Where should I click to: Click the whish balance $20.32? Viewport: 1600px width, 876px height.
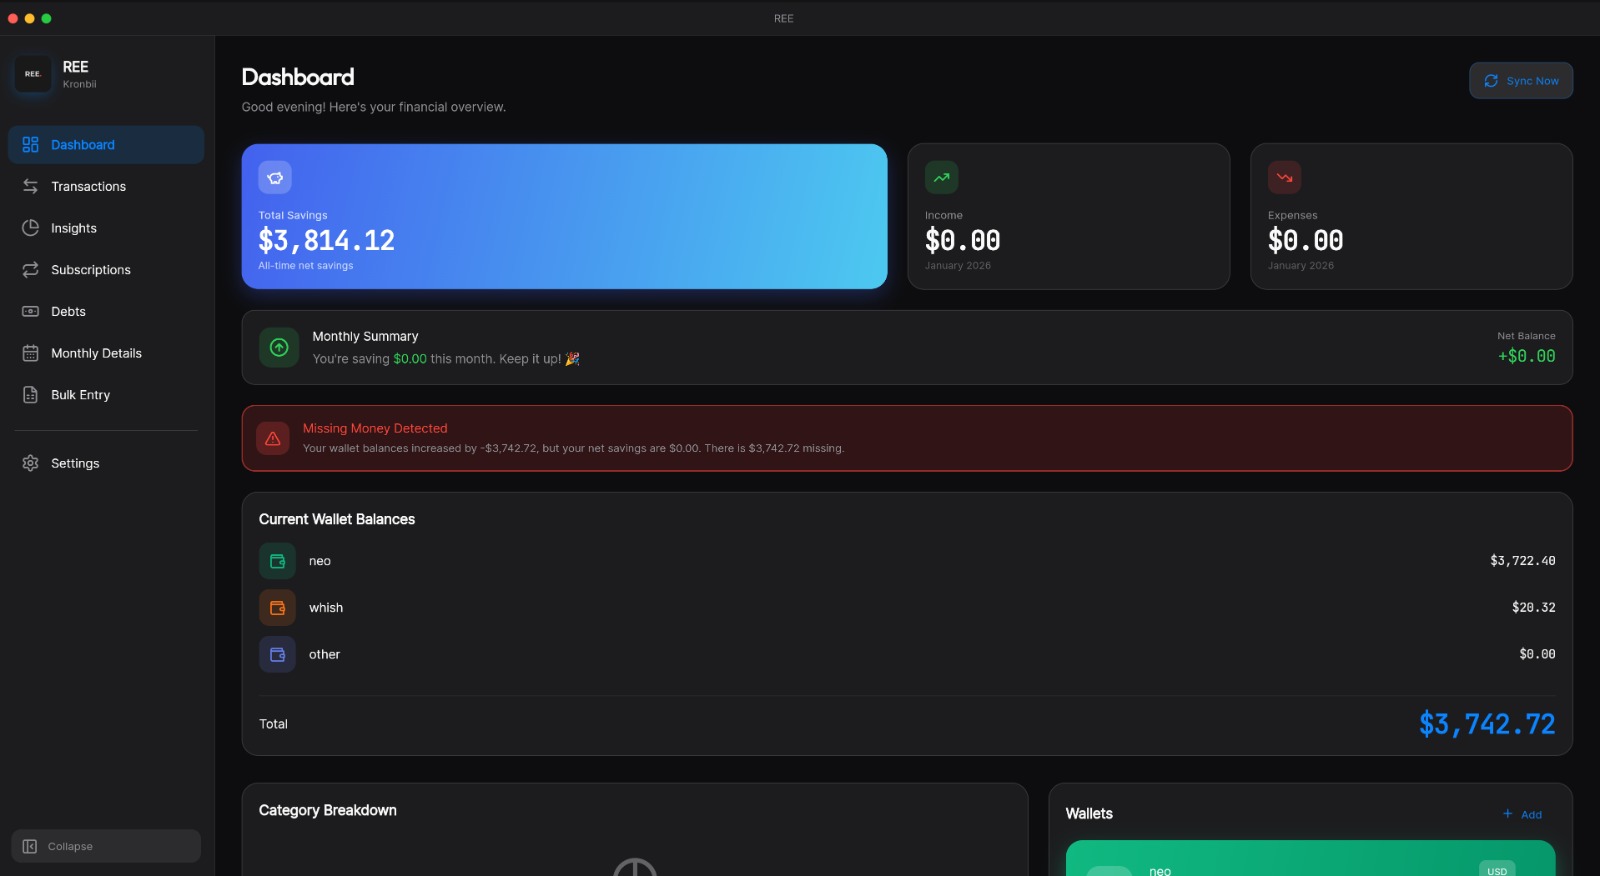pos(1533,607)
